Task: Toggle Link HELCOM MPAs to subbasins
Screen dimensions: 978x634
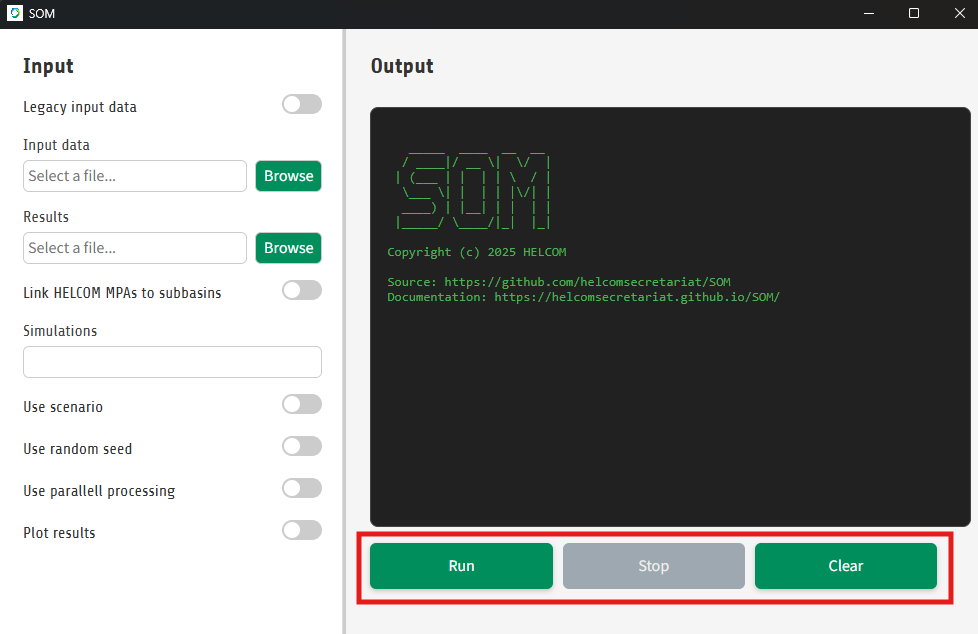Action: (302, 290)
